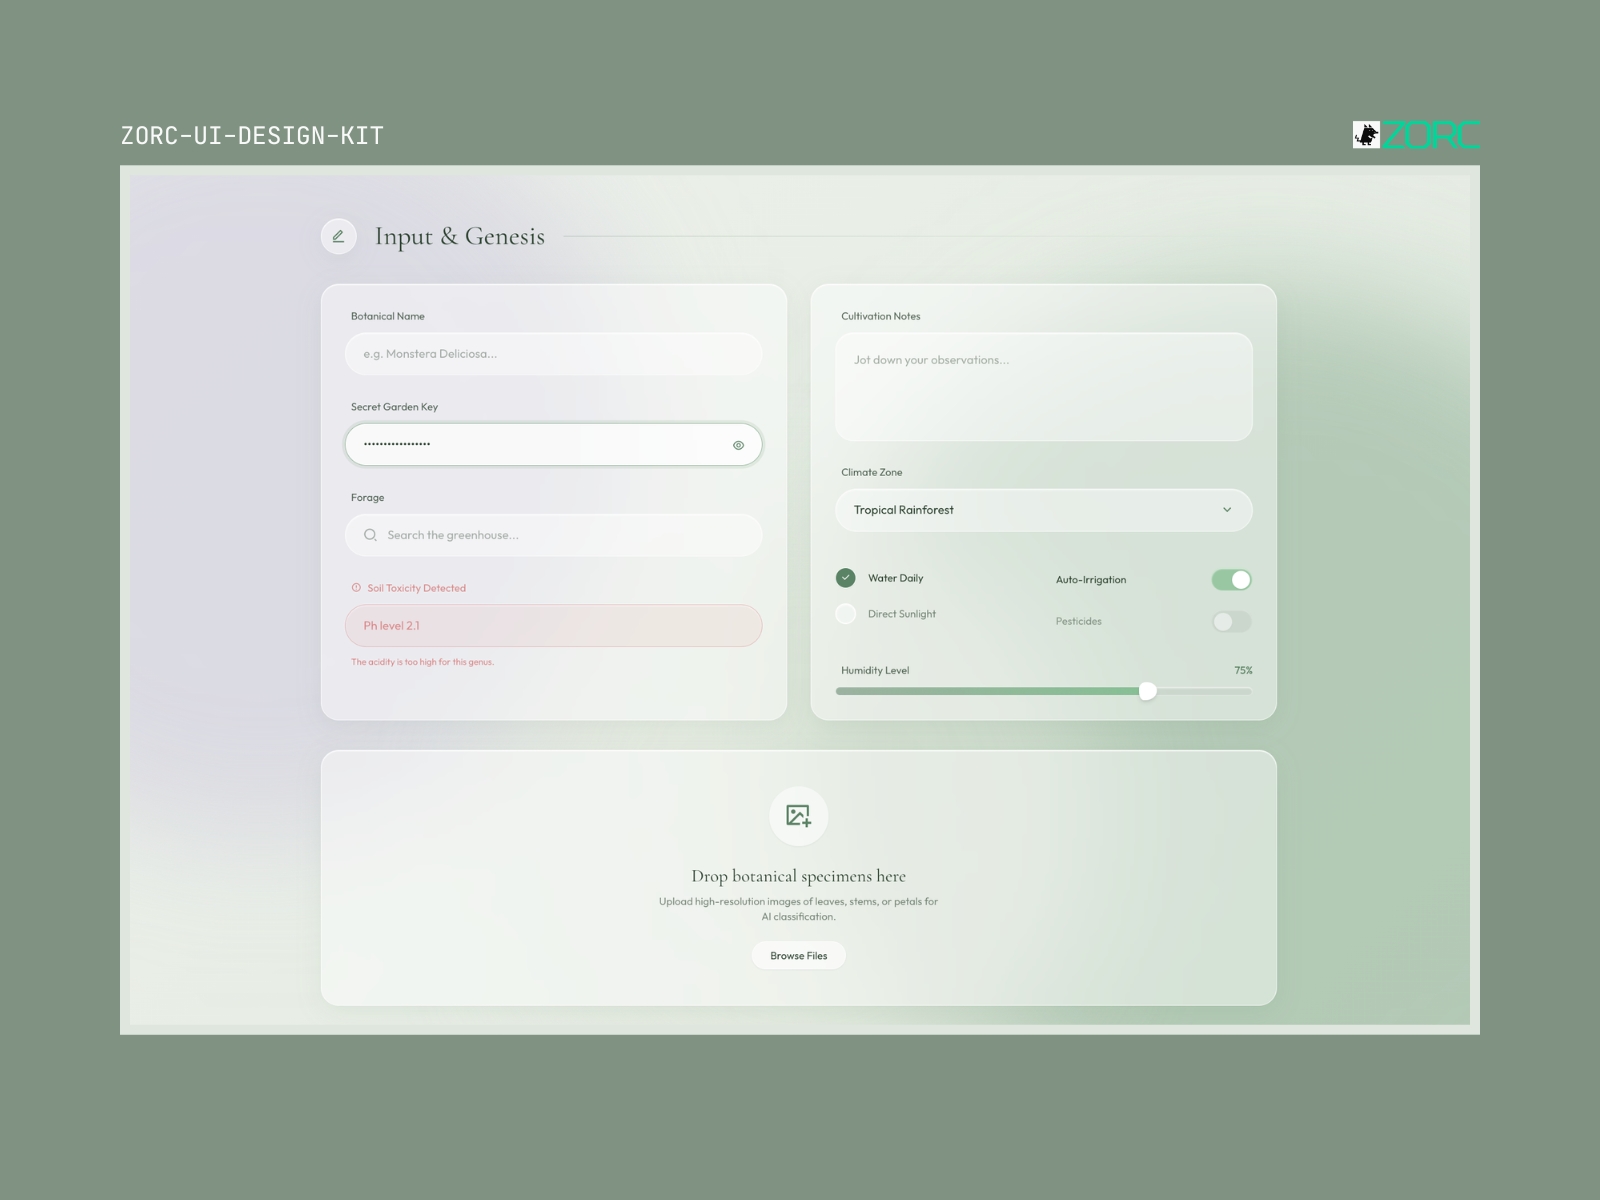Click the Input & Genesis heading

point(460,237)
